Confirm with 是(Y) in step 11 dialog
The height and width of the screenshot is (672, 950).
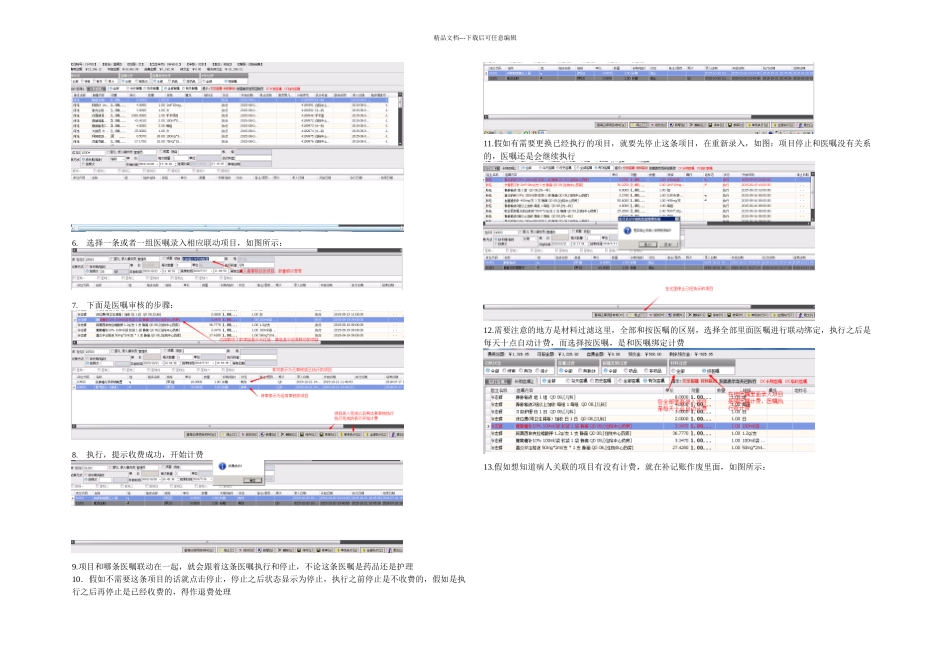point(648,244)
